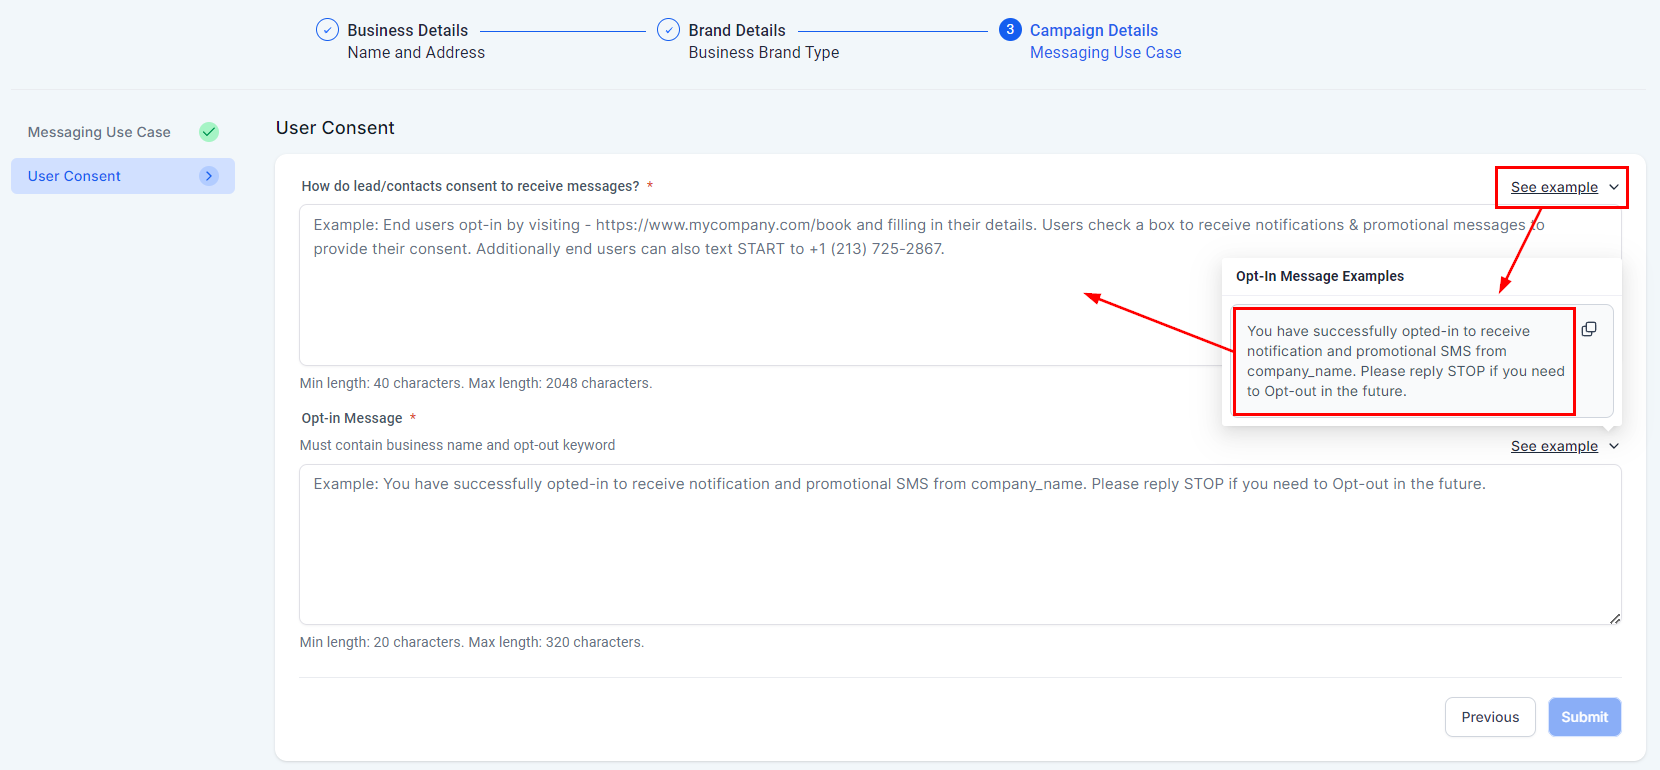1660x770 pixels.
Task: Click the arrow icon on User Consent item
Action: [209, 176]
